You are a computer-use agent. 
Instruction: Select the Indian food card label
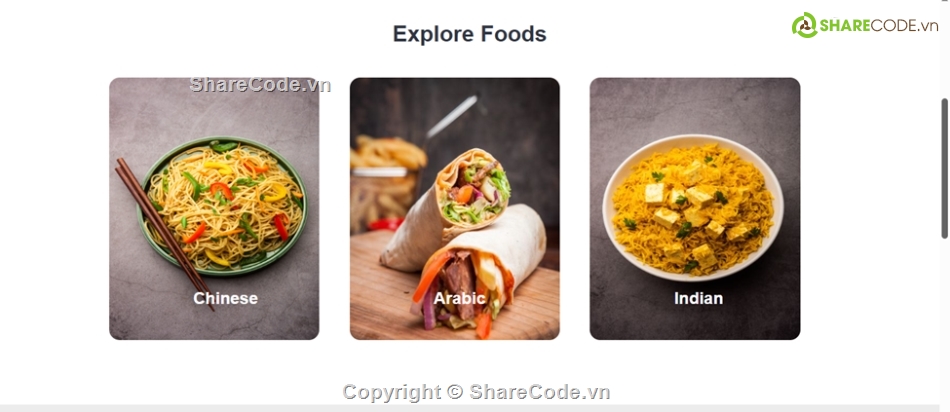(699, 298)
